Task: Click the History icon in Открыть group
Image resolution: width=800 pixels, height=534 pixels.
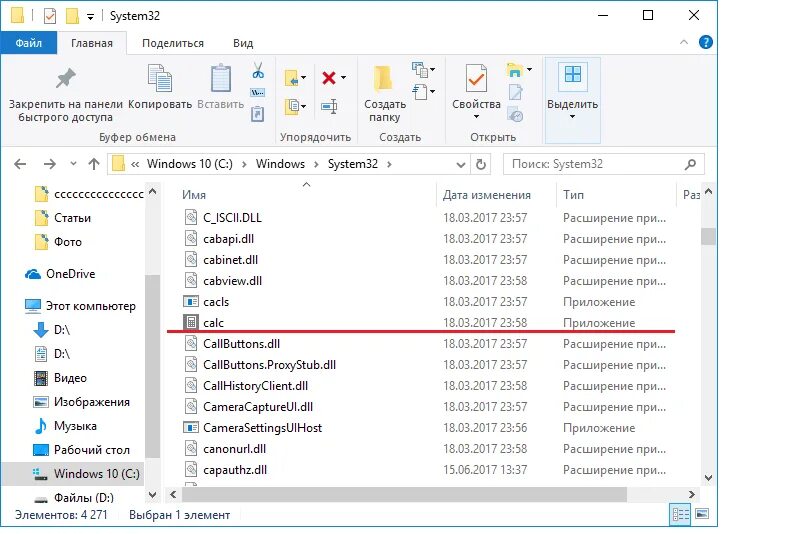Action: pyautogui.click(x=516, y=115)
